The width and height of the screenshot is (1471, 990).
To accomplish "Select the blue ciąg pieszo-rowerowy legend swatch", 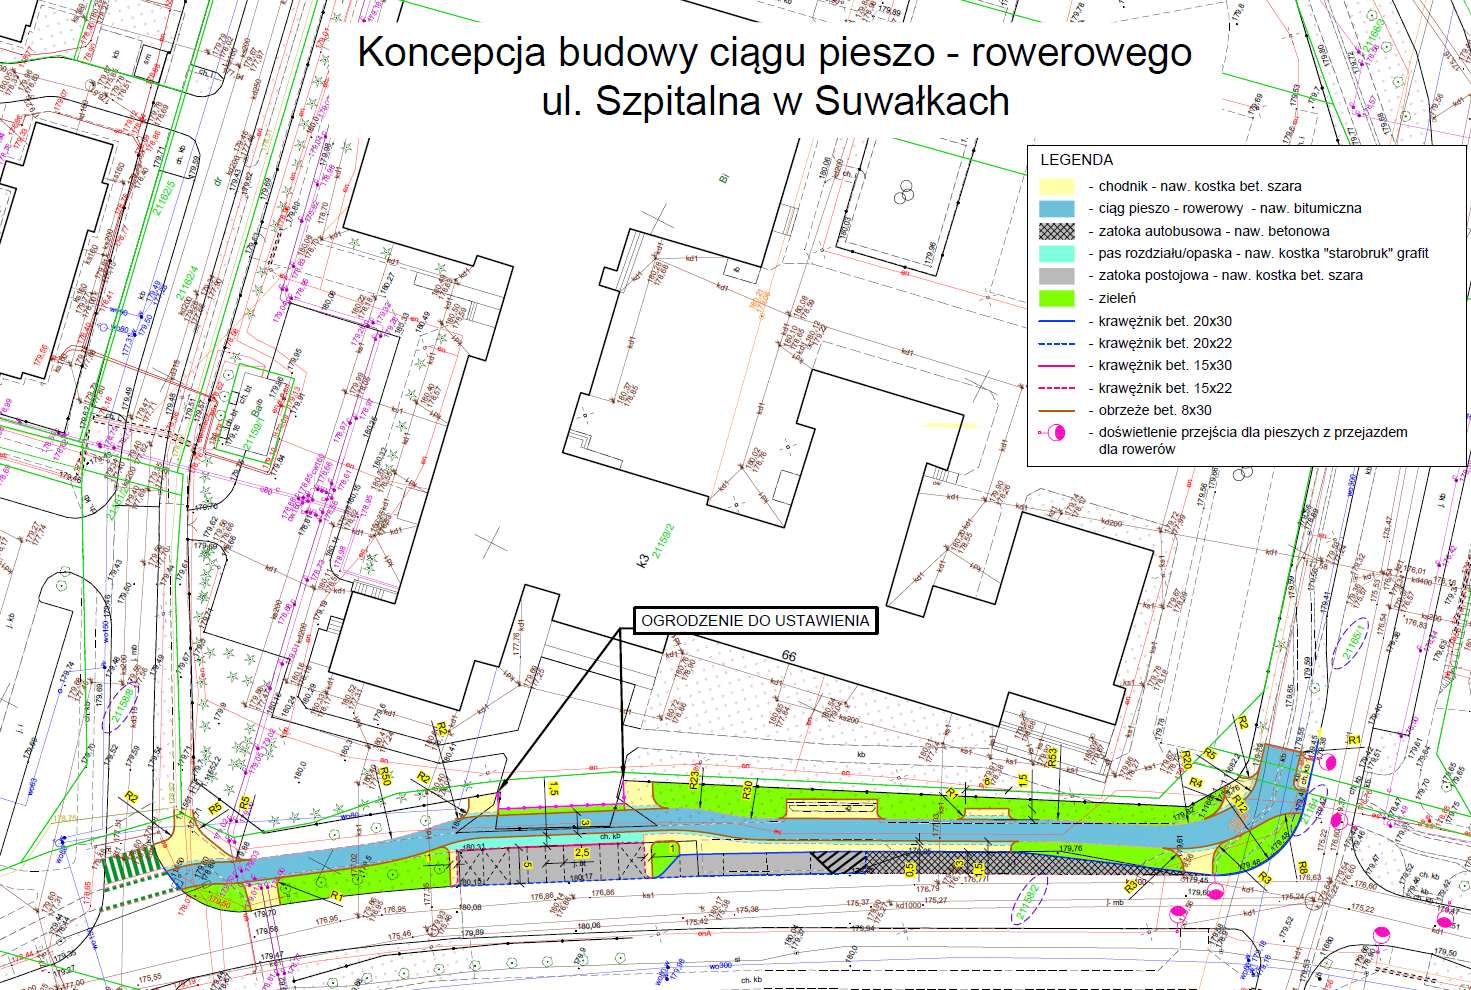I will click(x=1056, y=208).
